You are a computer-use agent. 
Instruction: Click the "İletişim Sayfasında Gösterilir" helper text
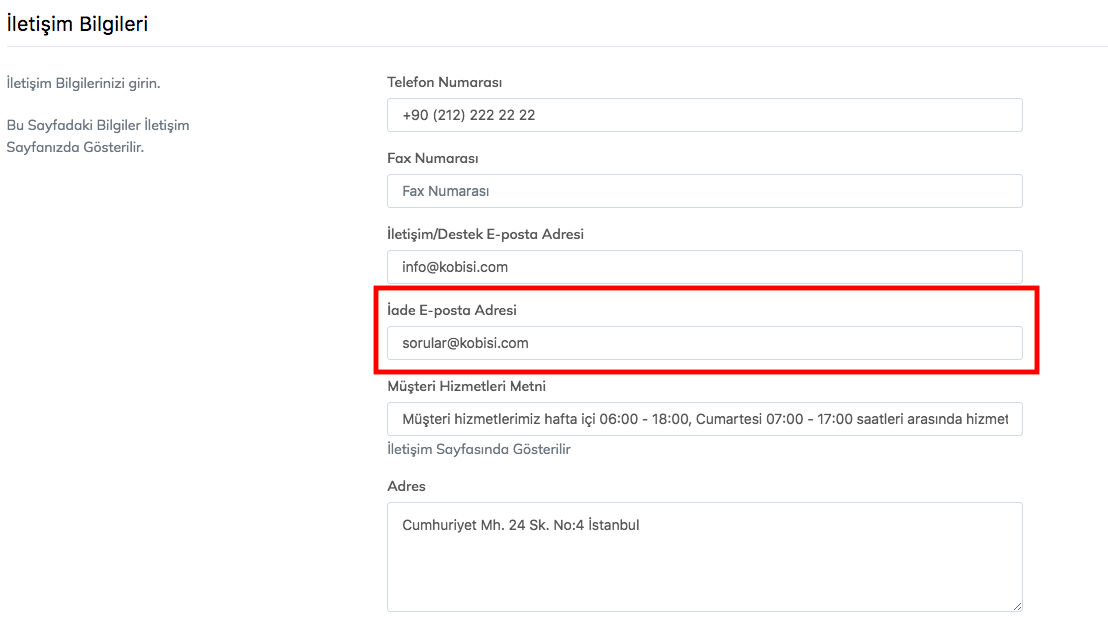pyautogui.click(x=478, y=449)
